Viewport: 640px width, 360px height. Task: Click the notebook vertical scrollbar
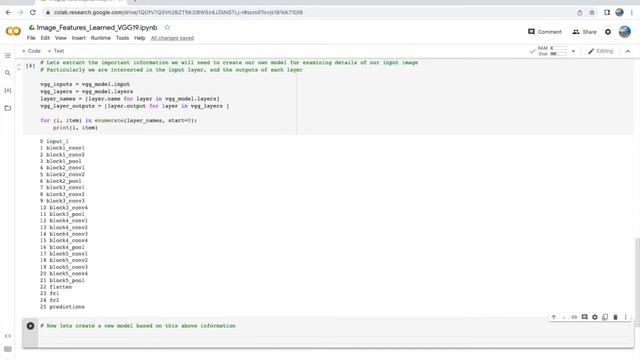[637, 282]
